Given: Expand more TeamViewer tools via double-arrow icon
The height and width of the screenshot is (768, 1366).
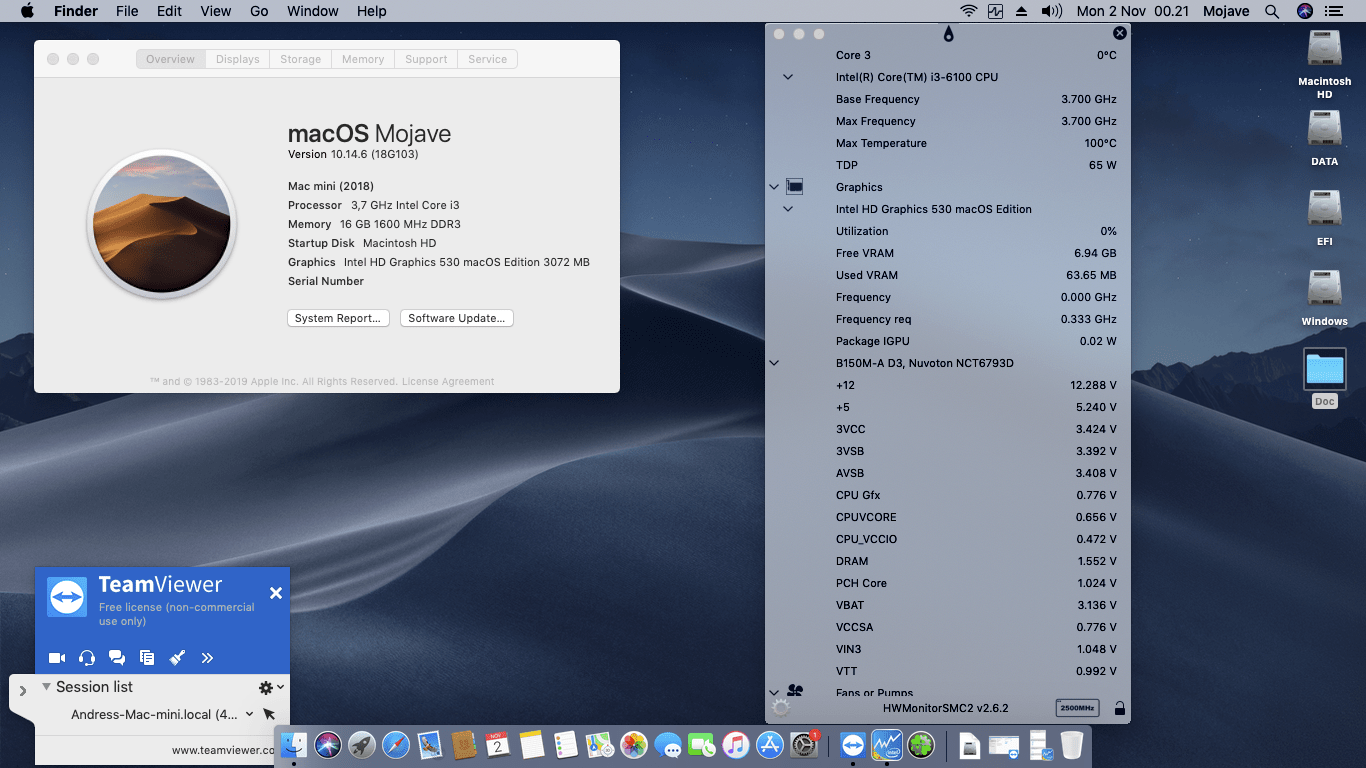Looking at the screenshot, I should [x=207, y=657].
